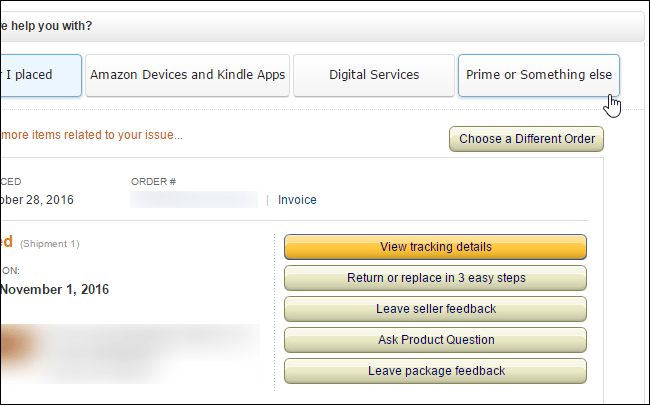
Task: Click 'more items related to your issue' link
Action: (x=92, y=134)
